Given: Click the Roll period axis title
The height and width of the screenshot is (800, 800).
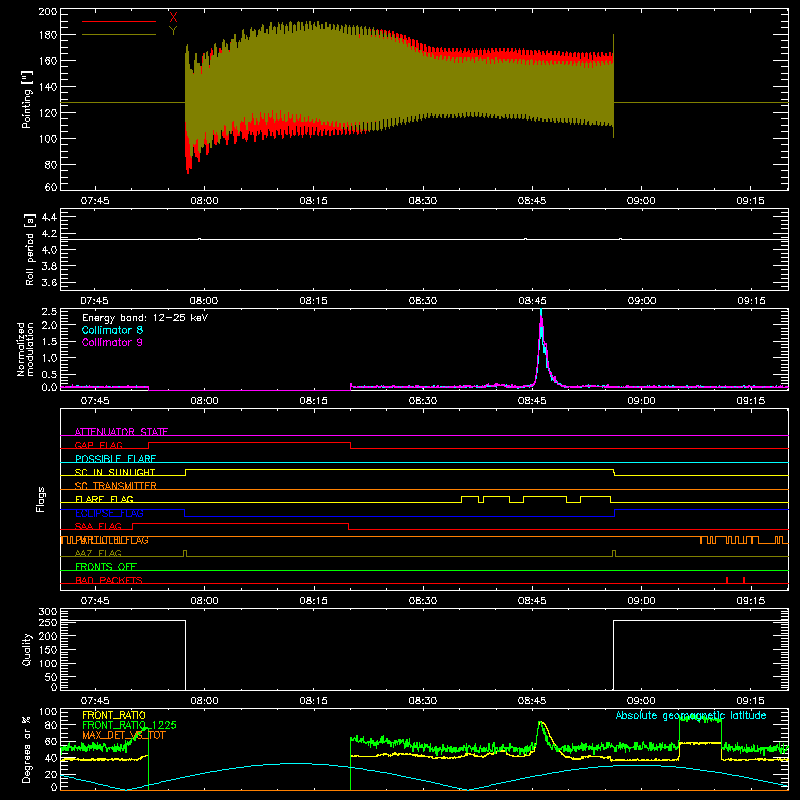Looking at the screenshot, I should tap(30, 249).
